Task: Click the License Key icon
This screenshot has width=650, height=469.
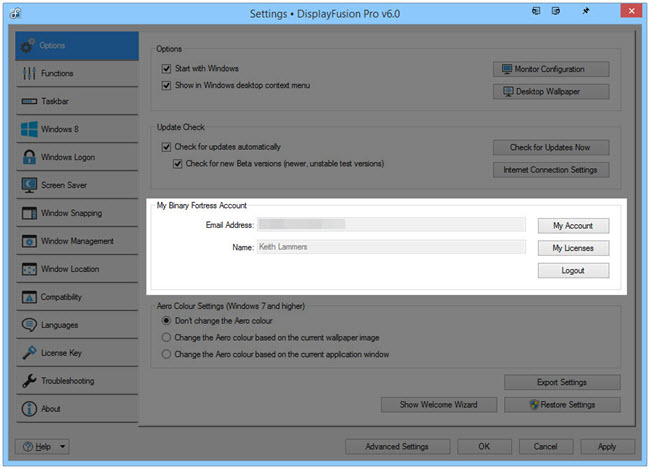Action: click(x=29, y=353)
